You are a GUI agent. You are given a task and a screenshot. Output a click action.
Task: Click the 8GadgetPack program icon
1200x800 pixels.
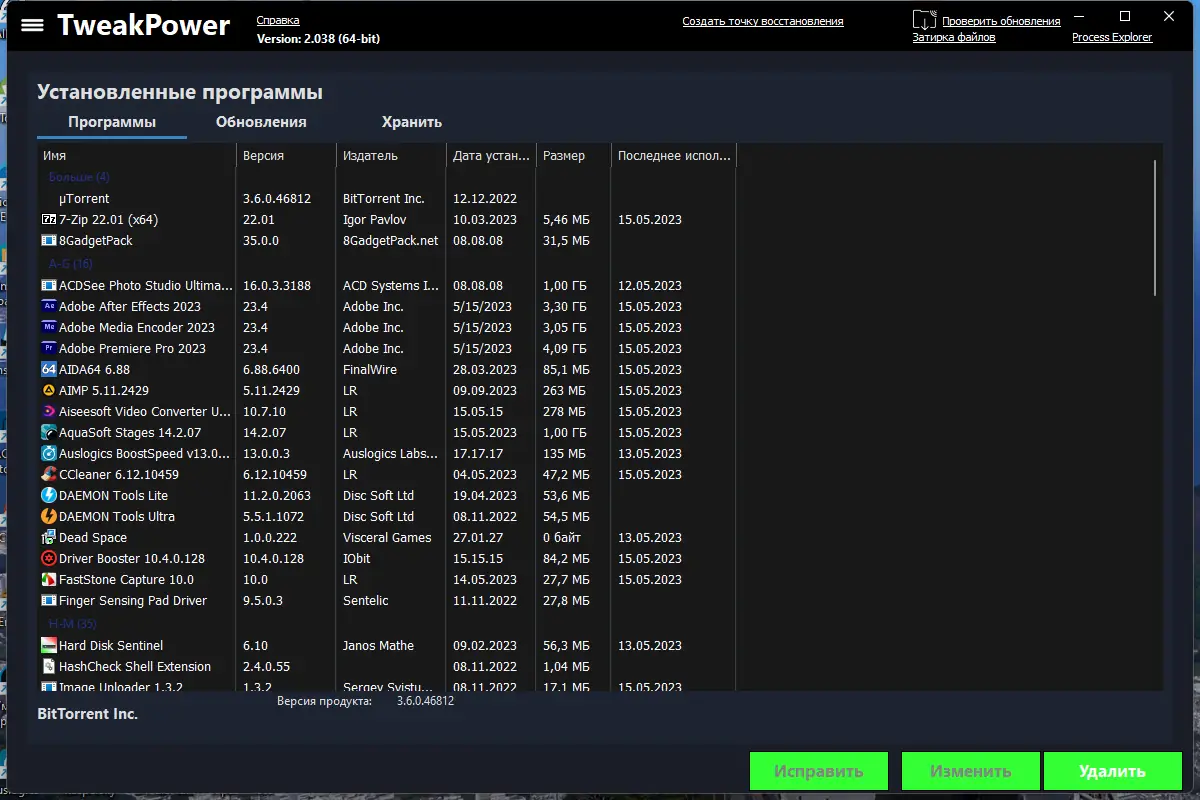pyautogui.click(x=49, y=241)
